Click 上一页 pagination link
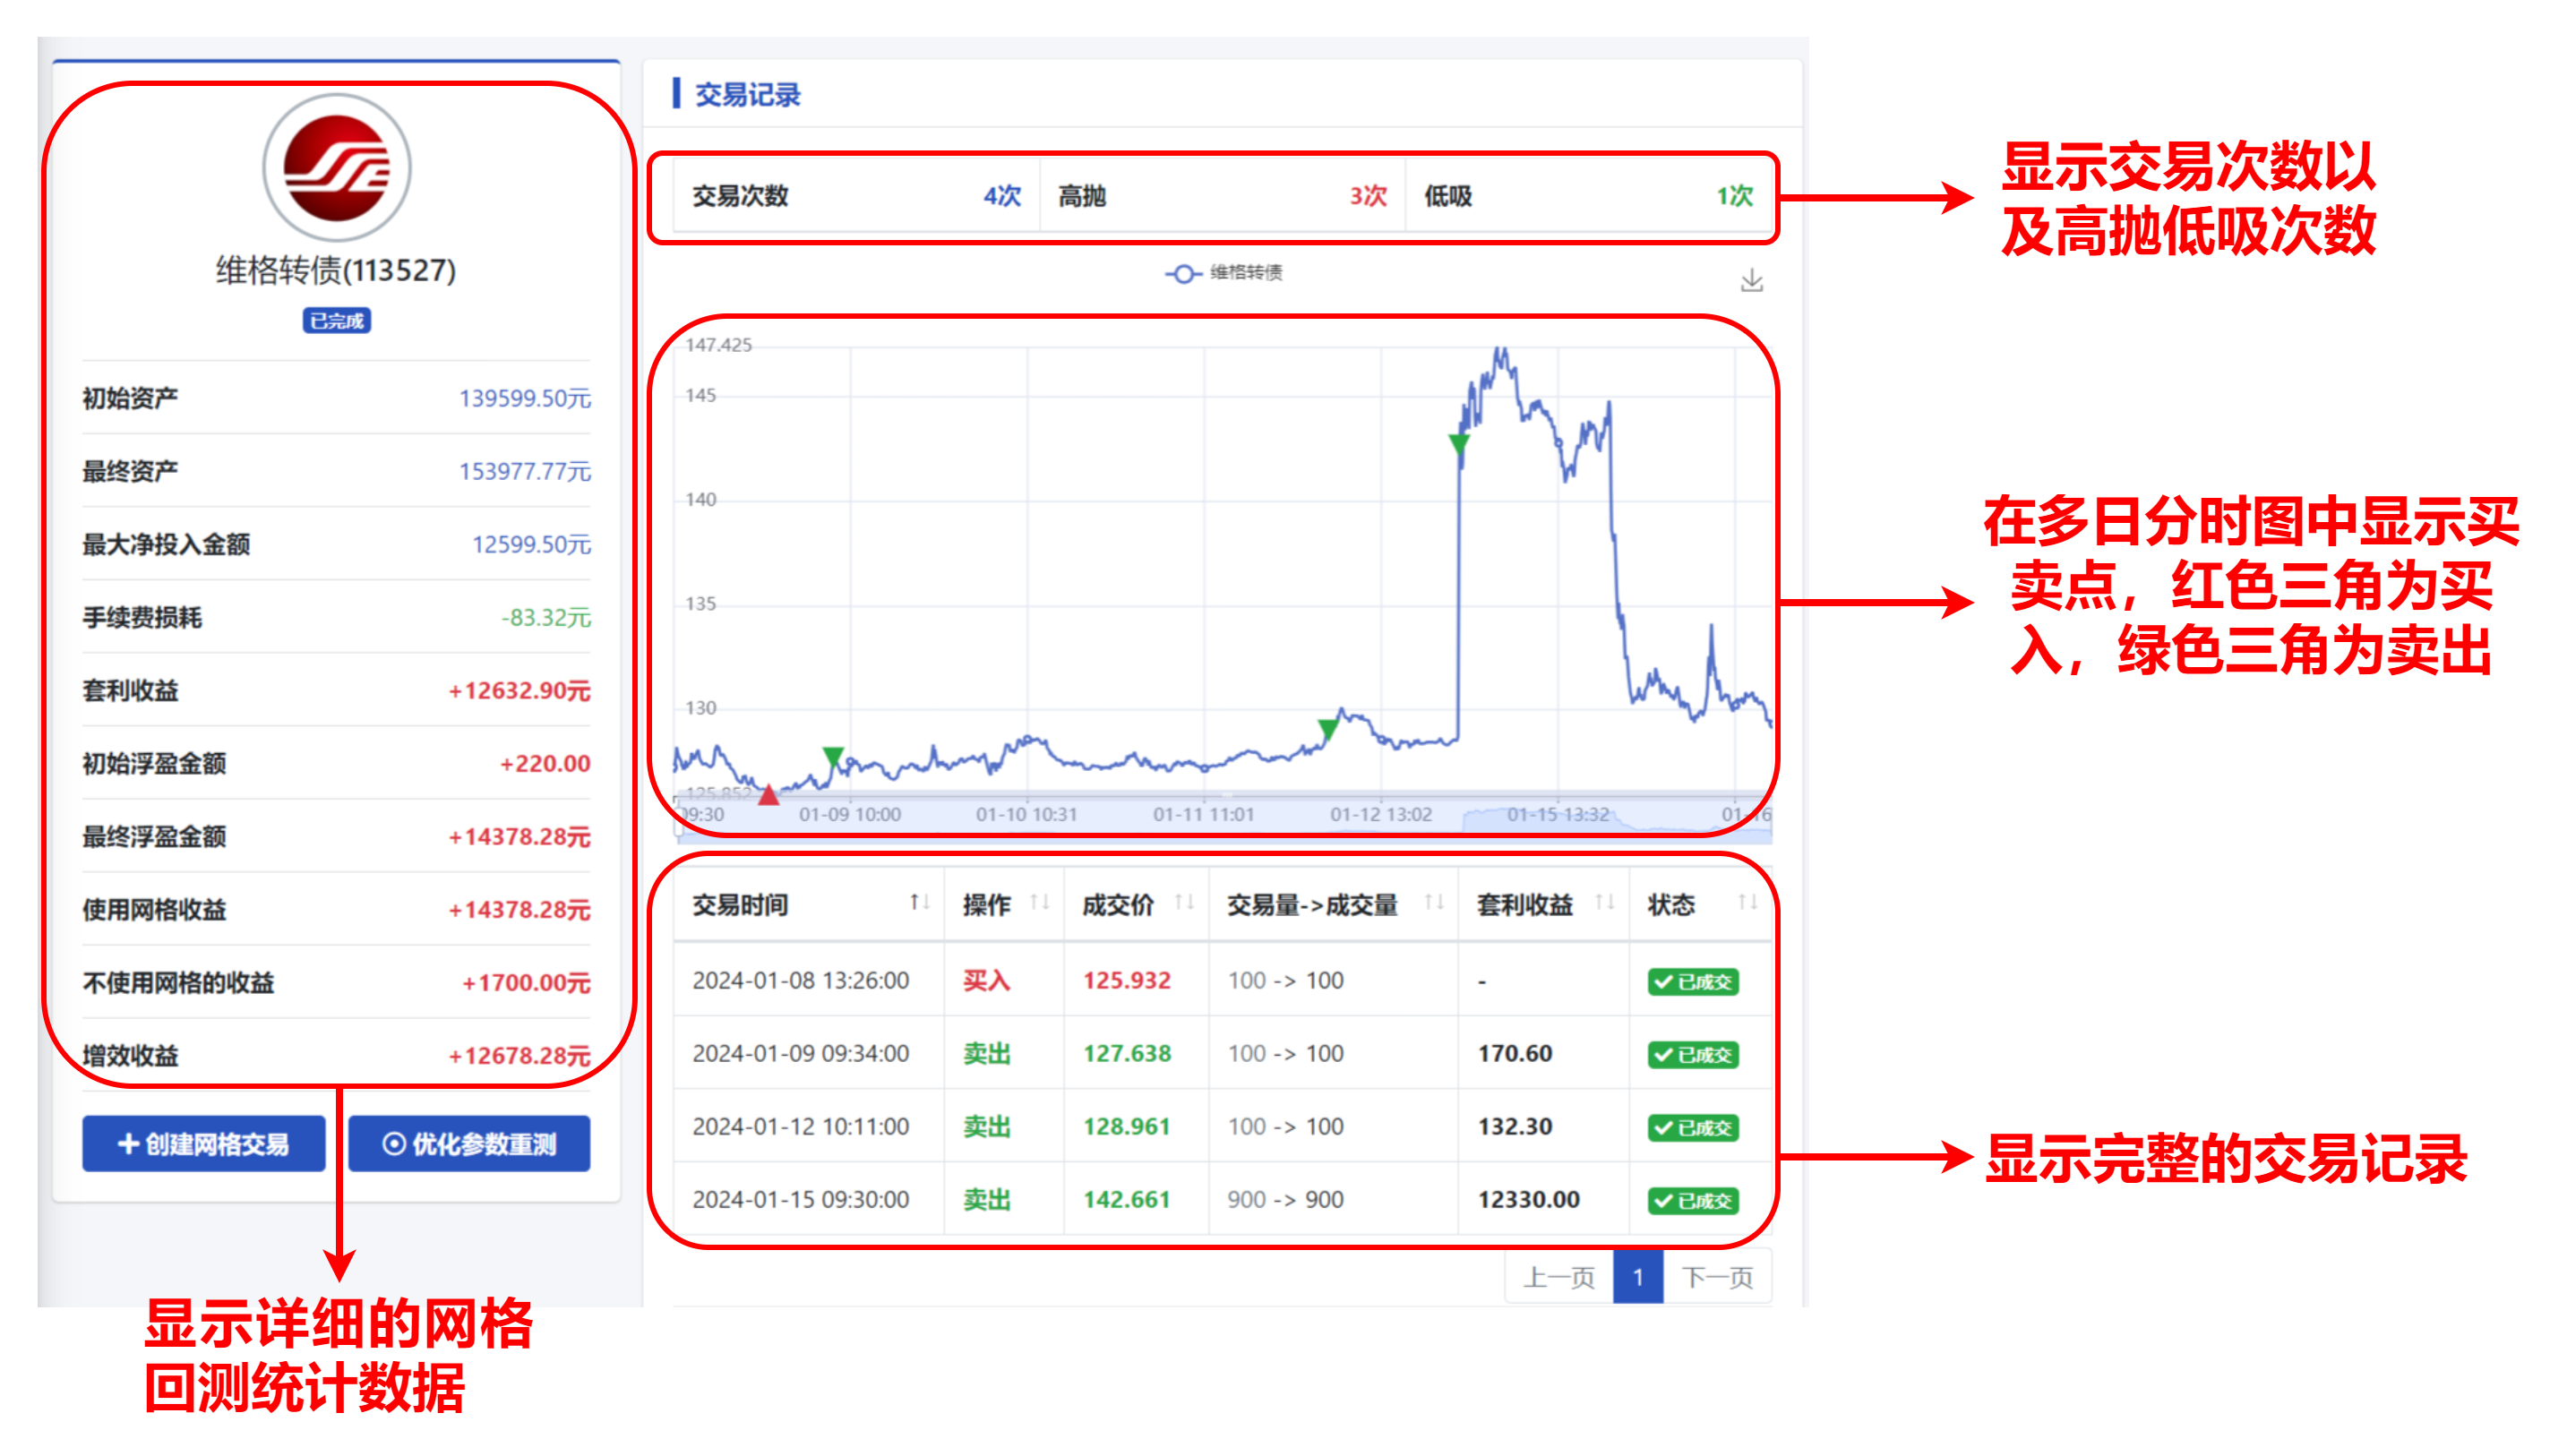2567x1456 pixels. point(1558,1277)
